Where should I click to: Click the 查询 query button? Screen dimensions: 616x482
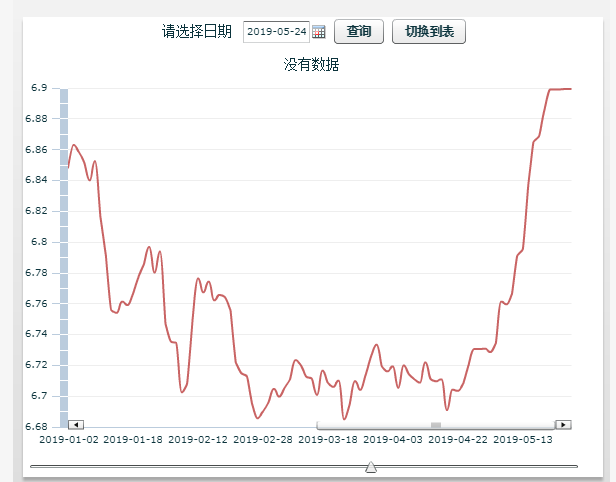pos(358,32)
